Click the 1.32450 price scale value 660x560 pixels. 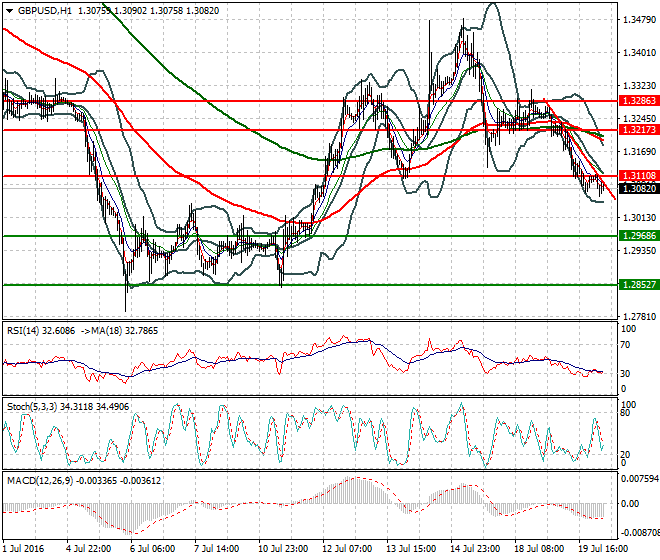[x=639, y=119]
